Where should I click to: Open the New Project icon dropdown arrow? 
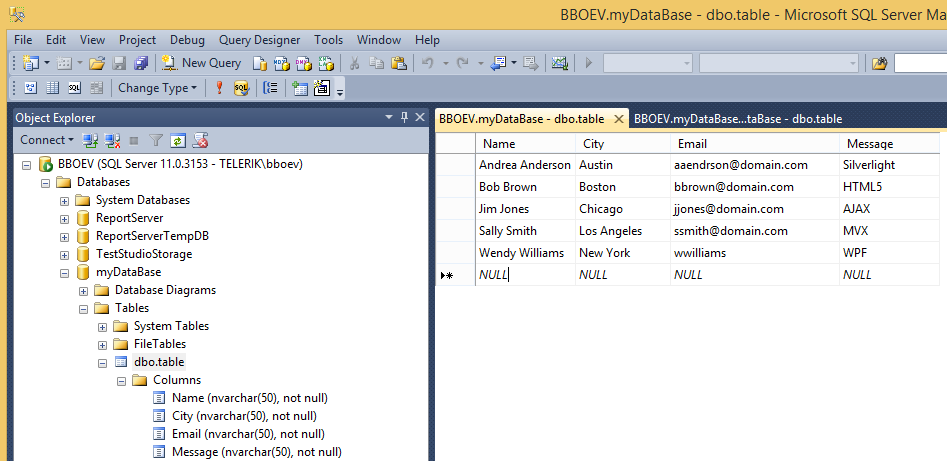click(x=47, y=63)
